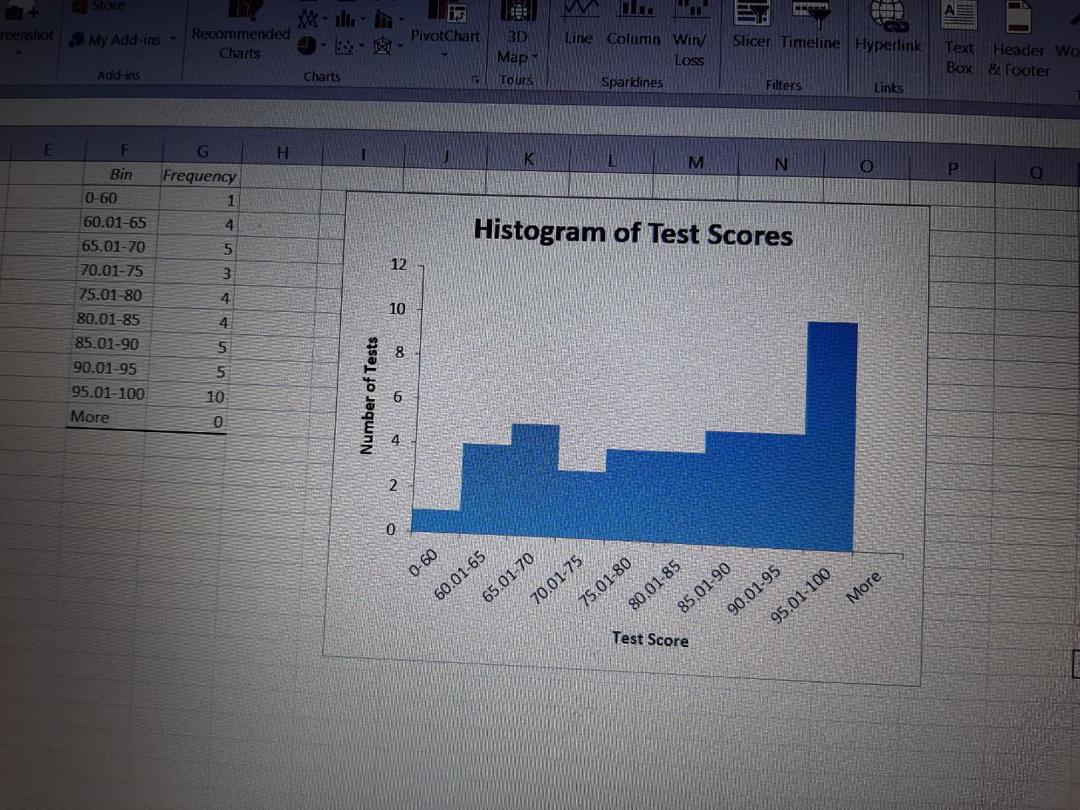Select the 70.01-75 bin cell

[x=116, y=271]
